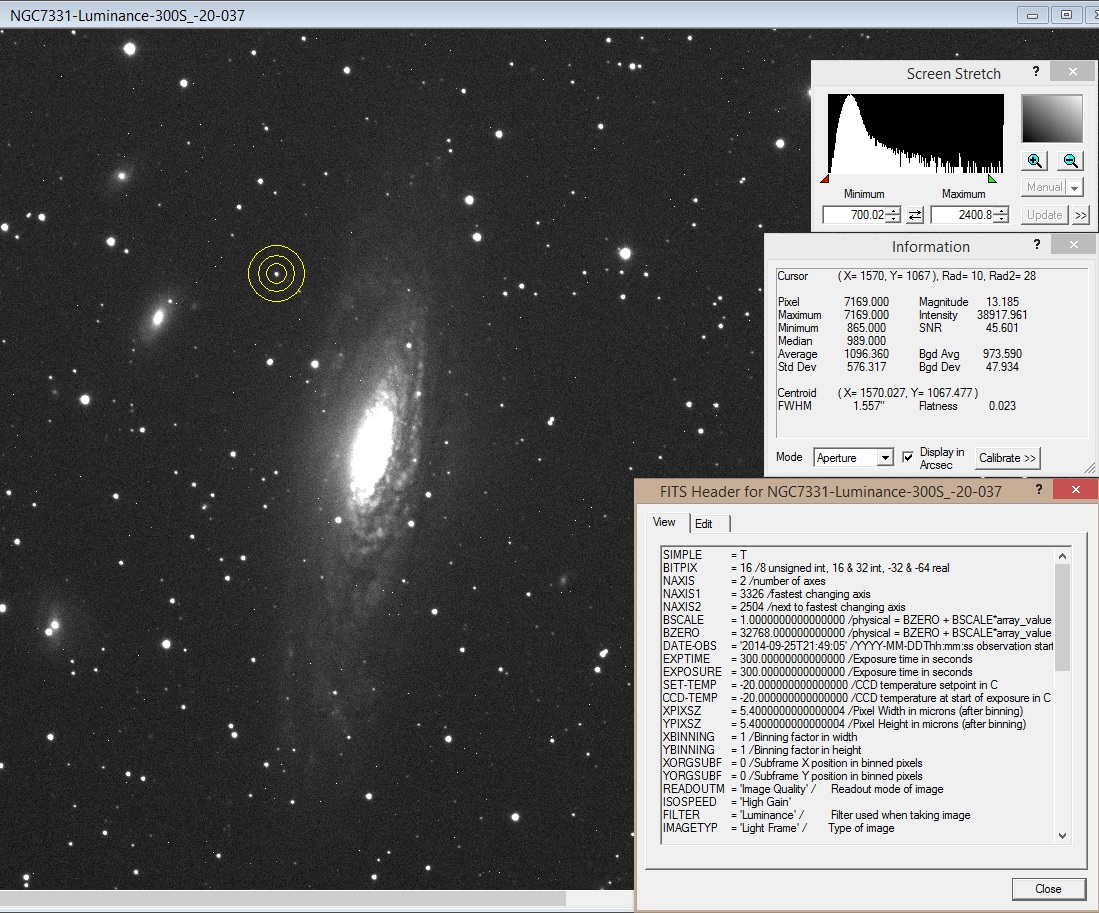1099x913 pixels.
Task: Expand Screen Stretch options with >> button
Action: tap(1081, 215)
